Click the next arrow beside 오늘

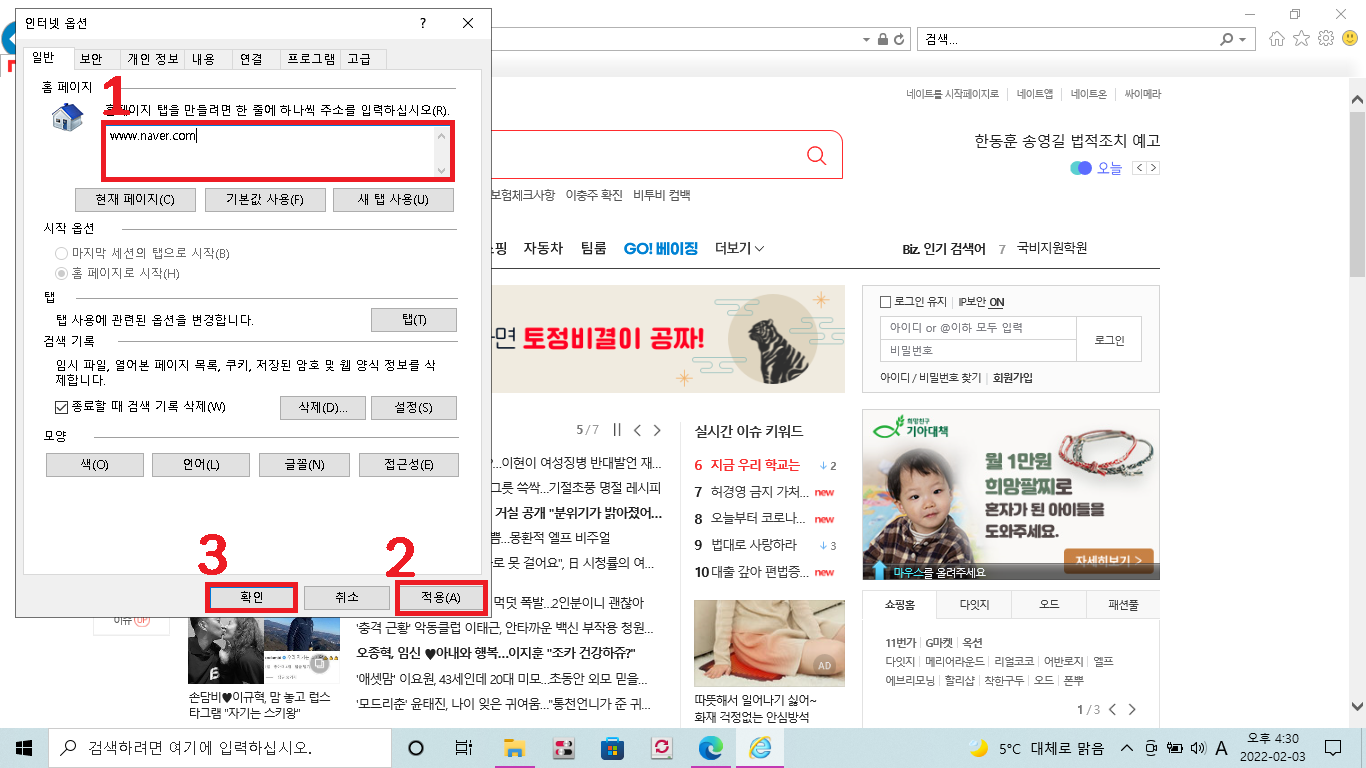click(x=1153, y=168)
